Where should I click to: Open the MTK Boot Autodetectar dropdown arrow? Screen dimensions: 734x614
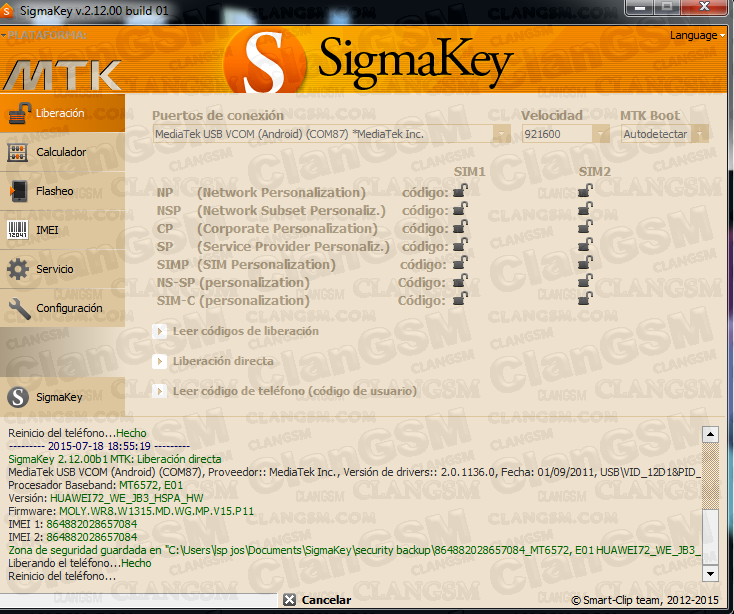point(700,134)
